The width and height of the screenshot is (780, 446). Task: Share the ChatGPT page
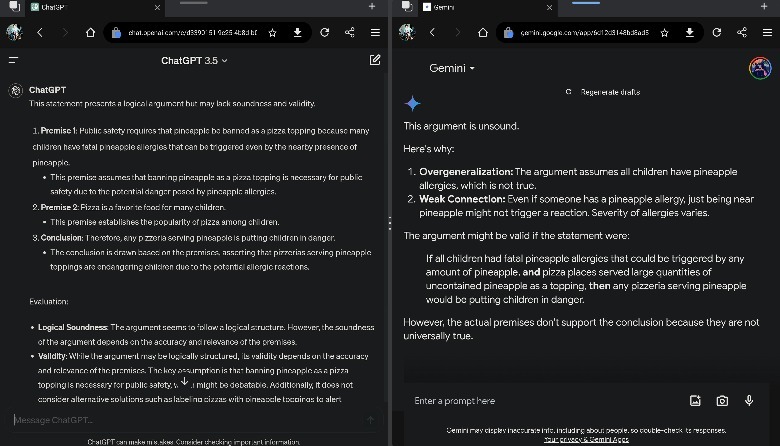coord(350,32)
